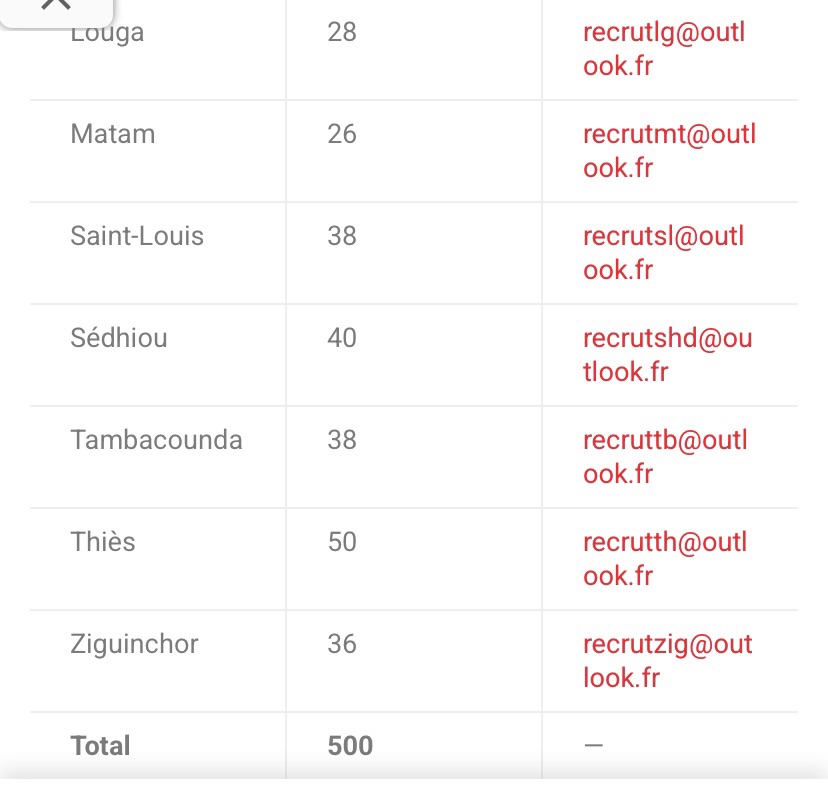Select the Sédhiou region cell
The height and width of the screenshot is (793, 828).
119,338
